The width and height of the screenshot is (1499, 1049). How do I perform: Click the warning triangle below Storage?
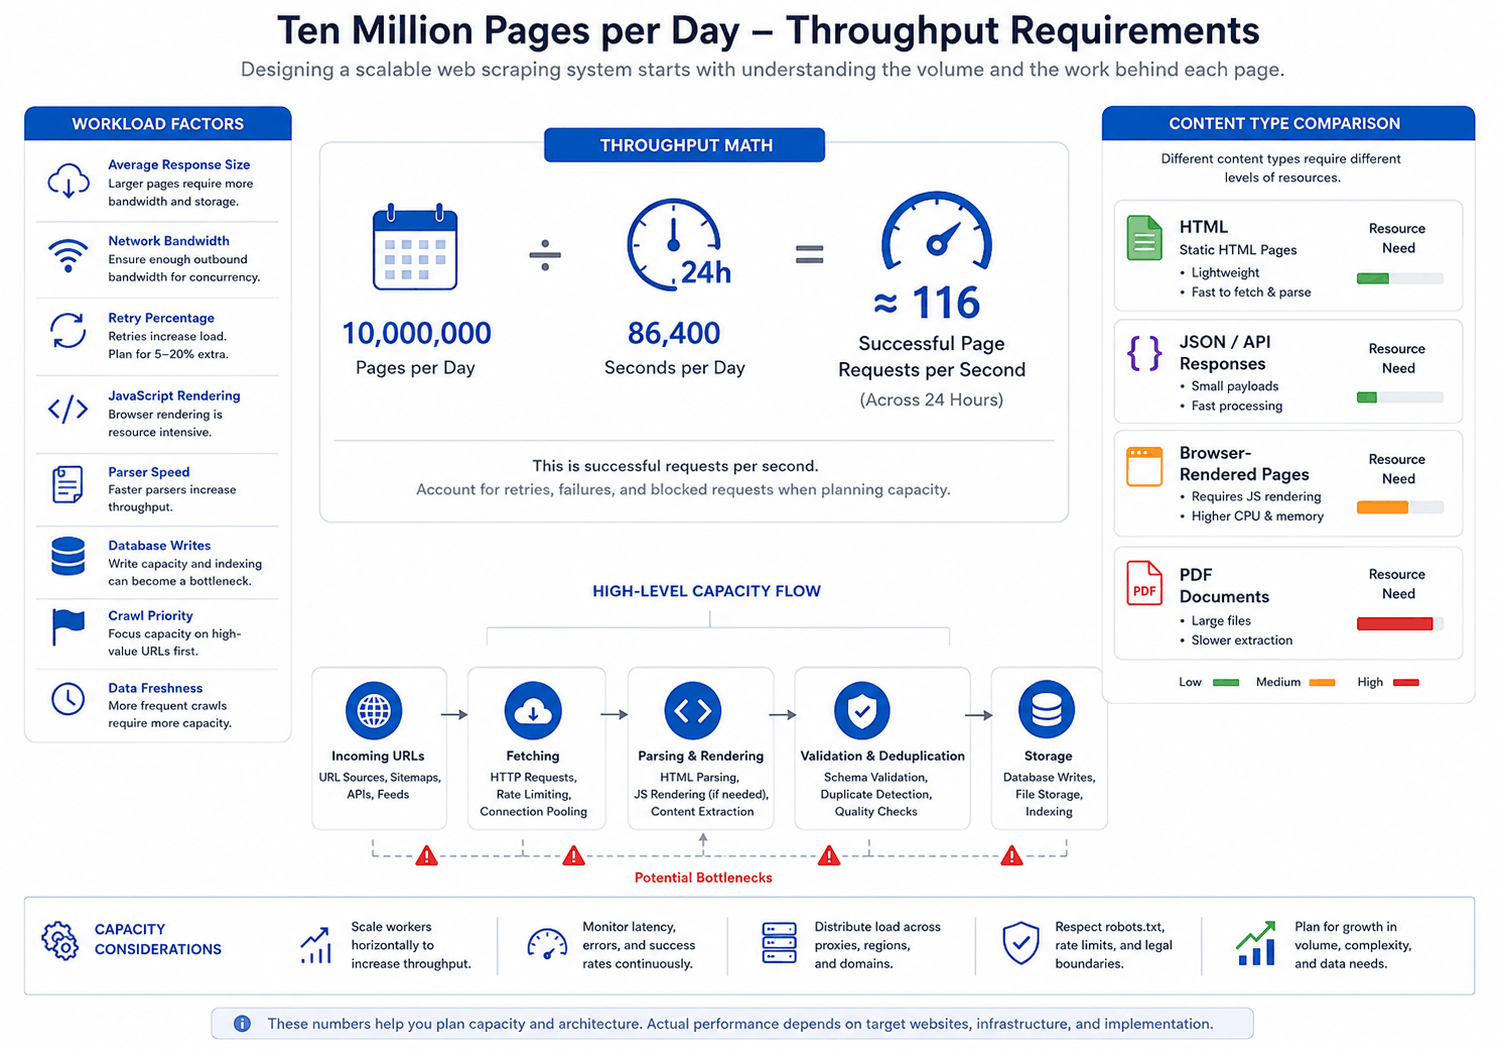[x=1012, y=856]
